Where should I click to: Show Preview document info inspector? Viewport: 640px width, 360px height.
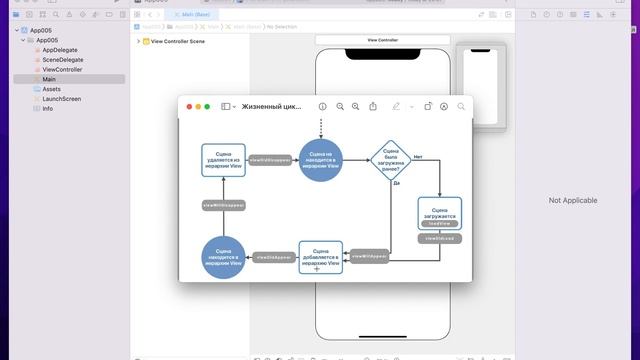tap(322, 107)
